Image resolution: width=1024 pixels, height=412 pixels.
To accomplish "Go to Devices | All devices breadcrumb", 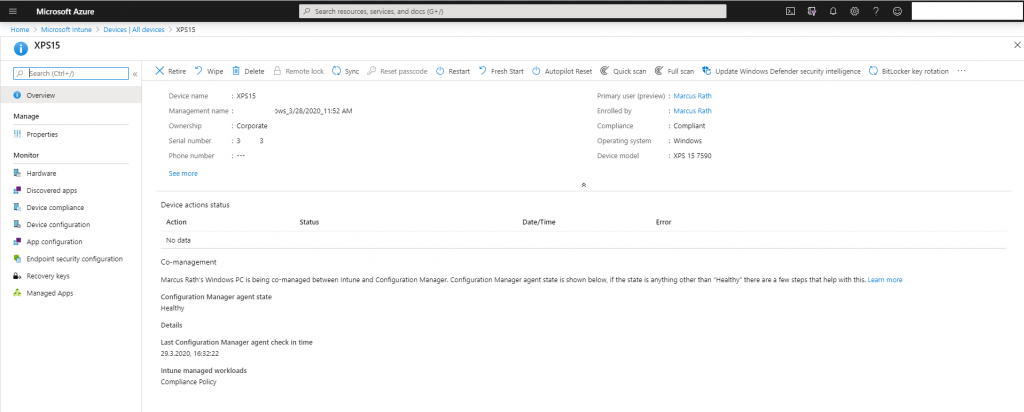I will tap(134, 29).
